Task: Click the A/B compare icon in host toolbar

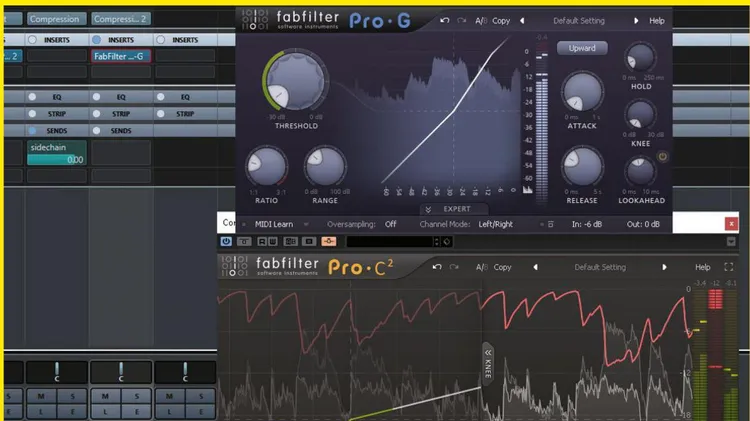Action: click(x=290, y=242)
